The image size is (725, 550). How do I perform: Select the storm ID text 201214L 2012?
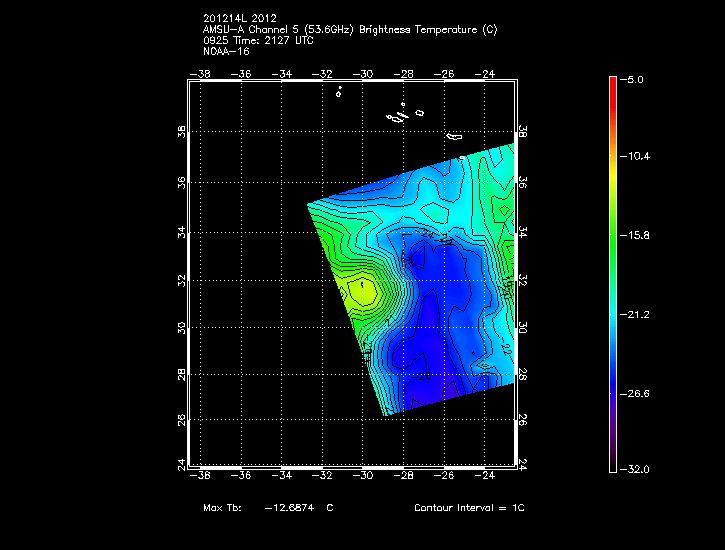tap(240, 18)
